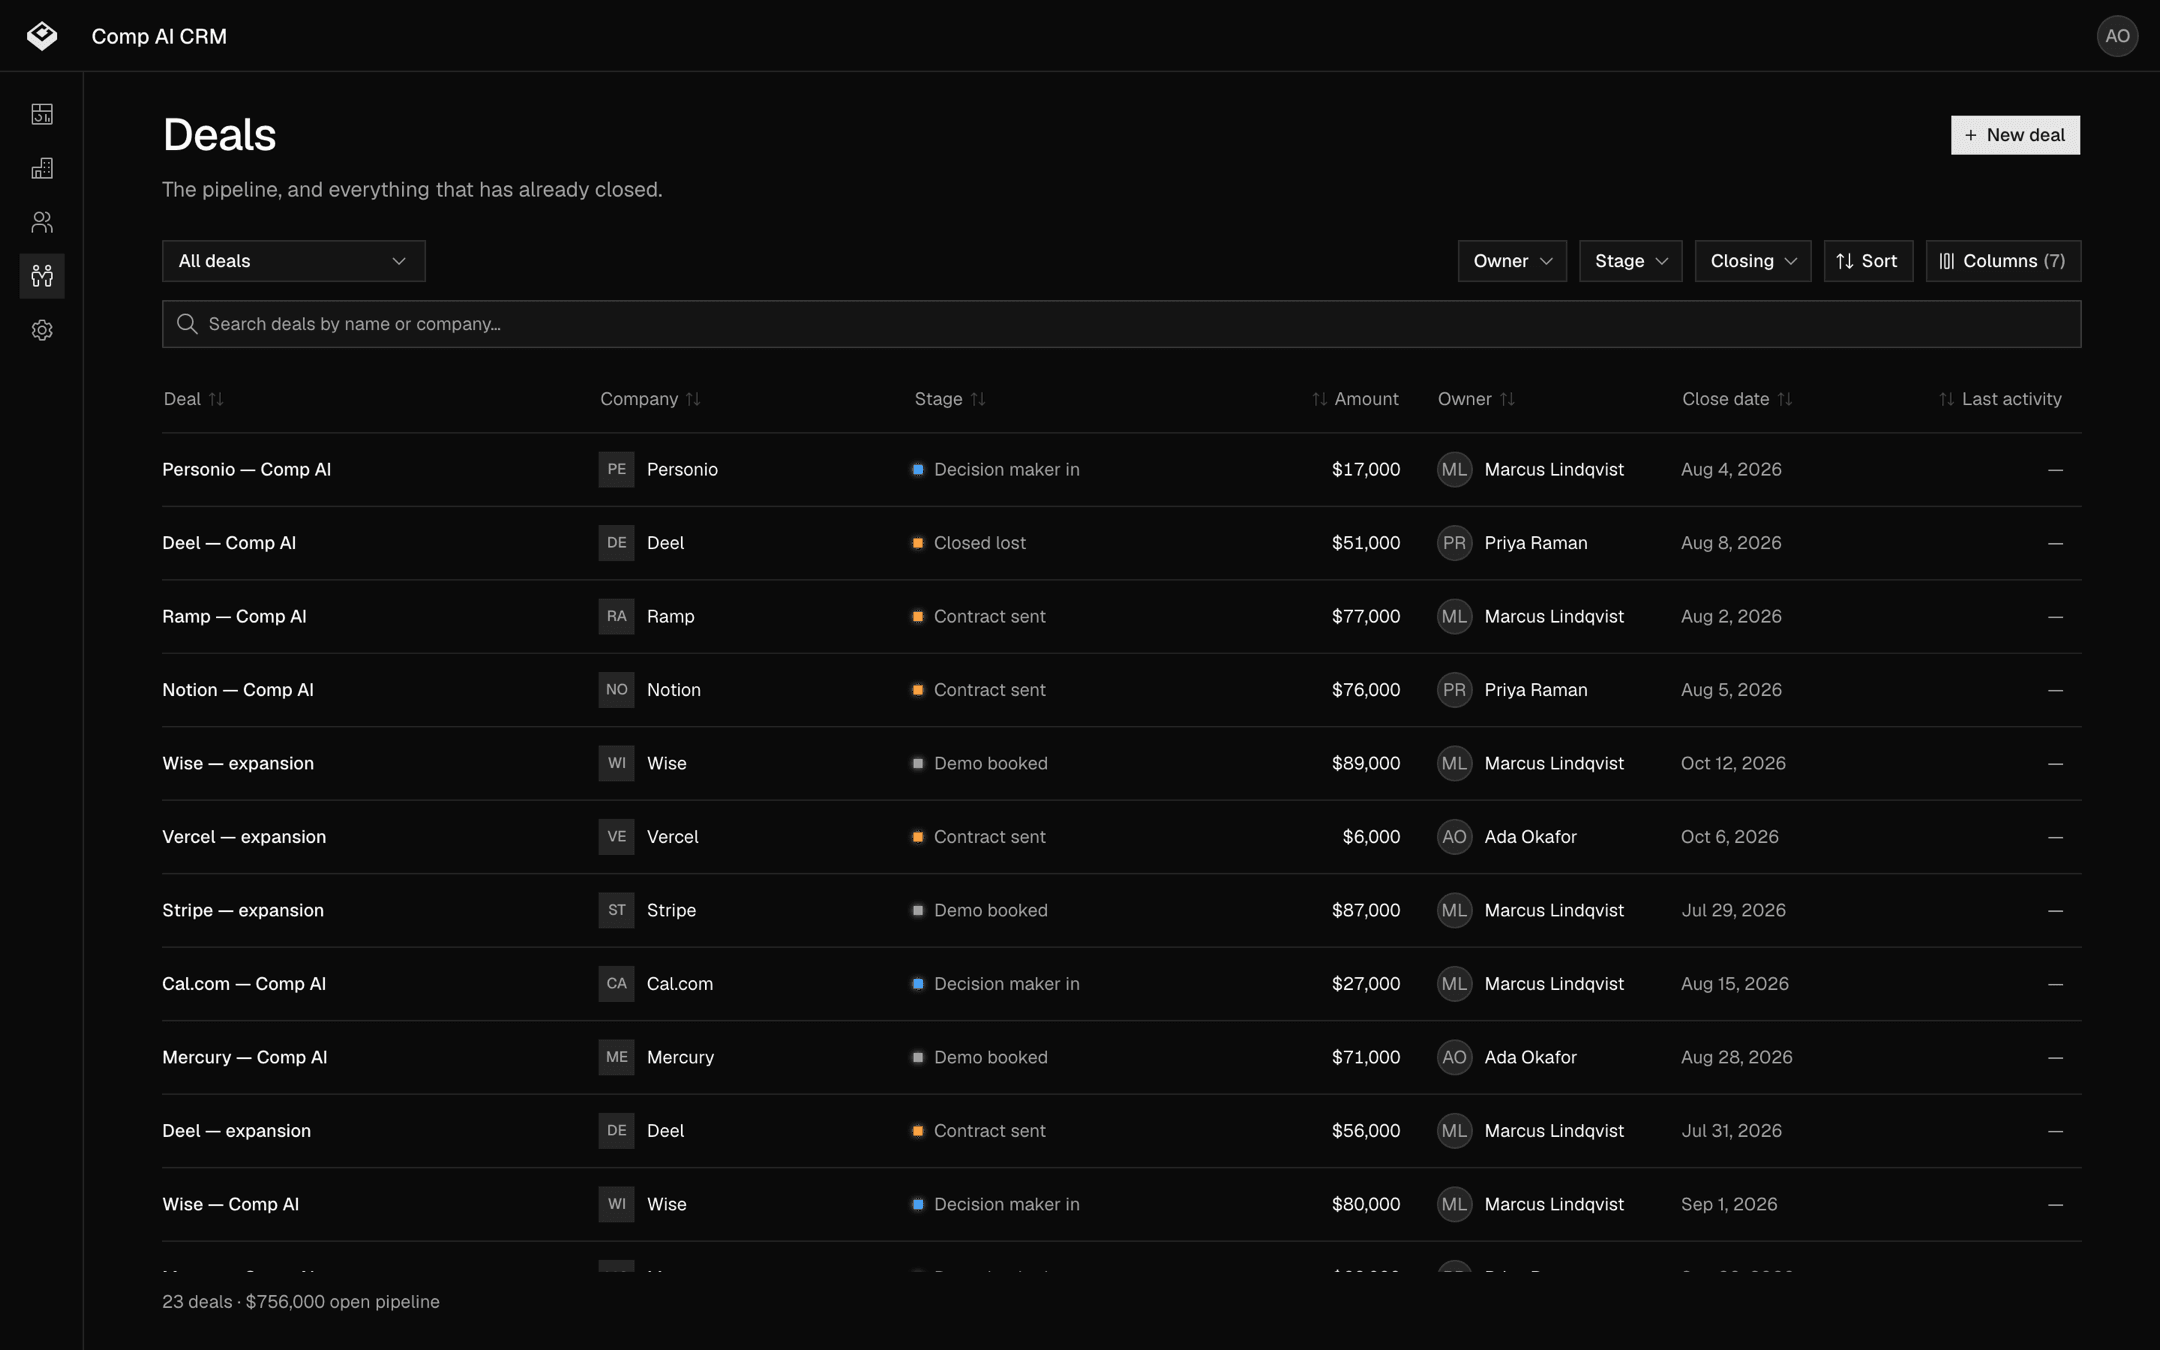Open the Personio — Comp AI deal
The image size is (2160, 1350).
point(246,469)
